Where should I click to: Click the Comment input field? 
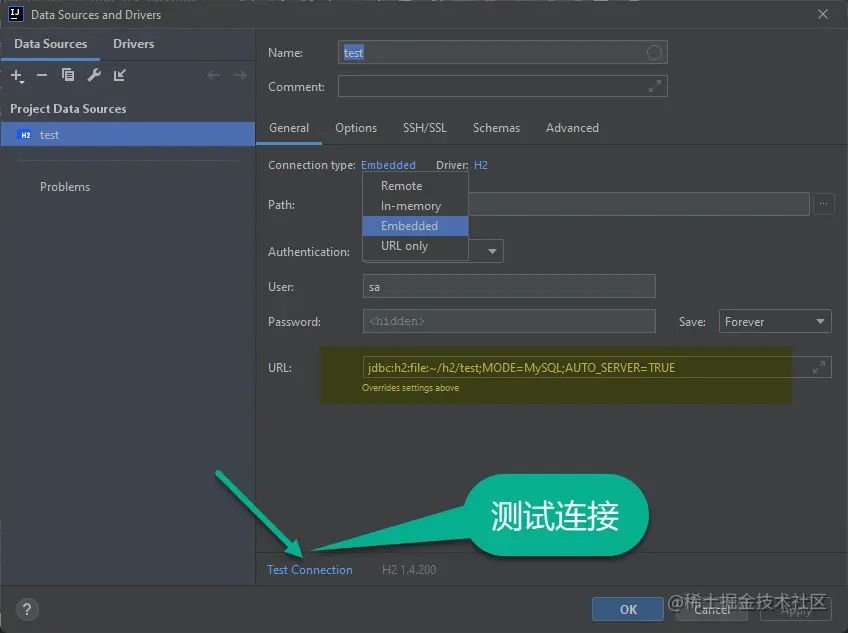(502, 86)
